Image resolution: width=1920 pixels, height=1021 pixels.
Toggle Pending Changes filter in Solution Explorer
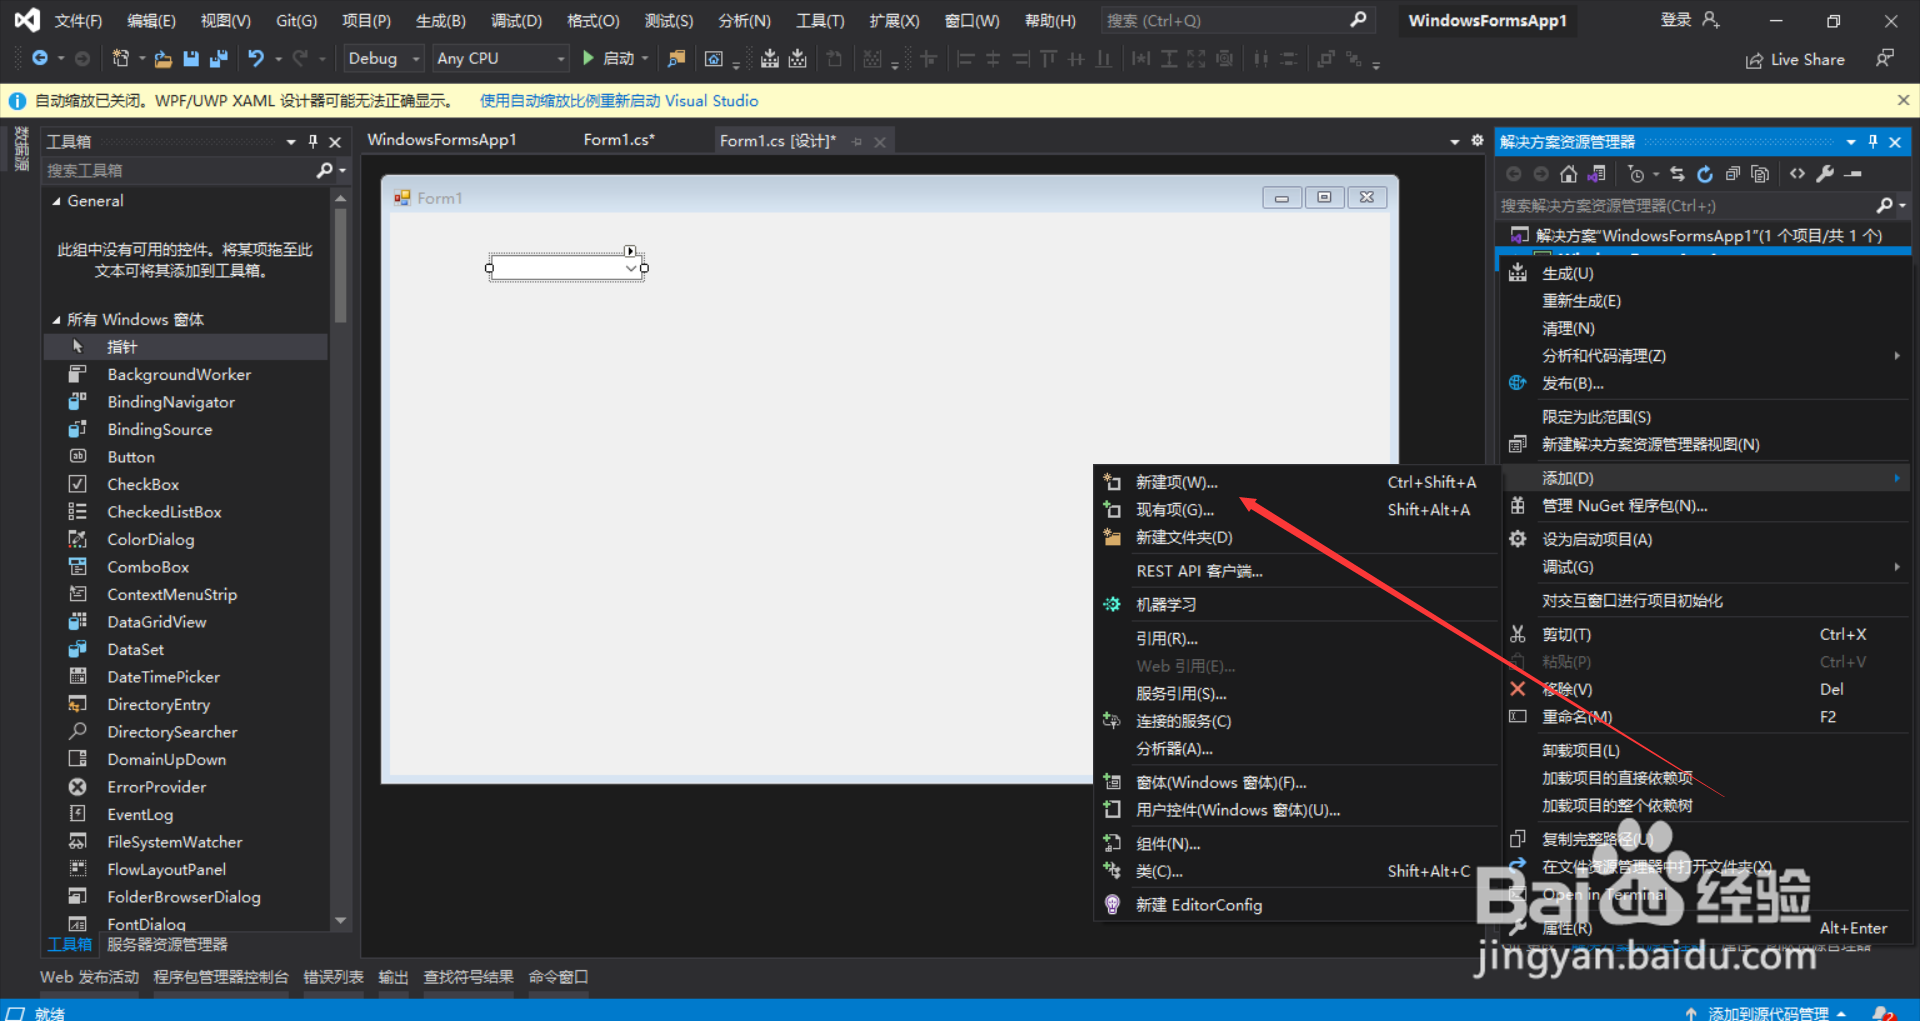point(1637,174)
